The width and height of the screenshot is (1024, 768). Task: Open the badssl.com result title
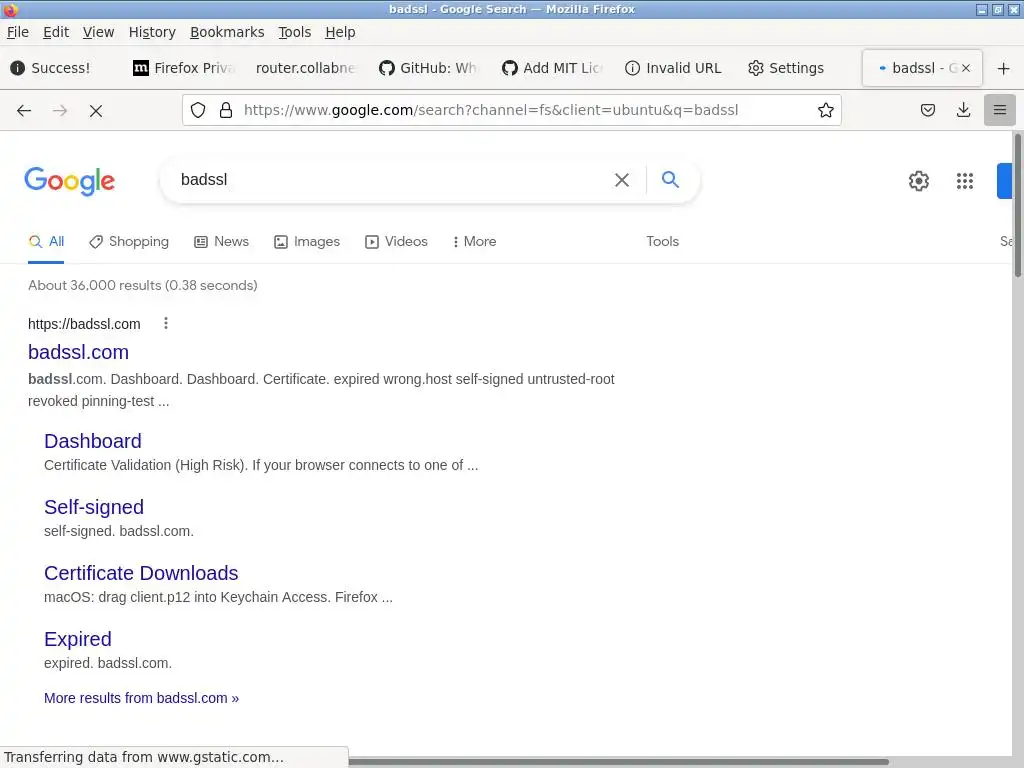[x=78, y=352]
